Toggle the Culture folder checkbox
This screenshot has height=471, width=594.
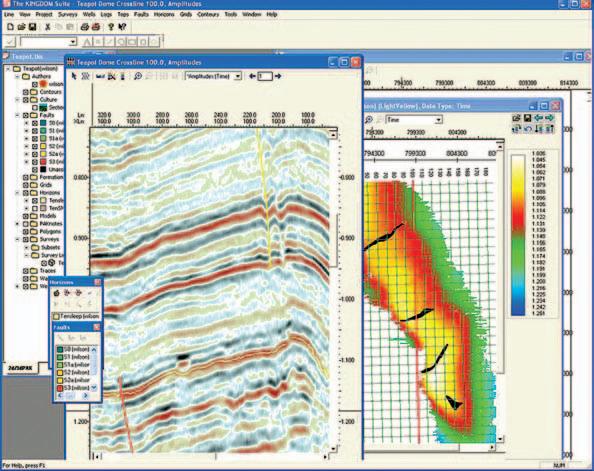pyautogui.click(x=26, y=100)
